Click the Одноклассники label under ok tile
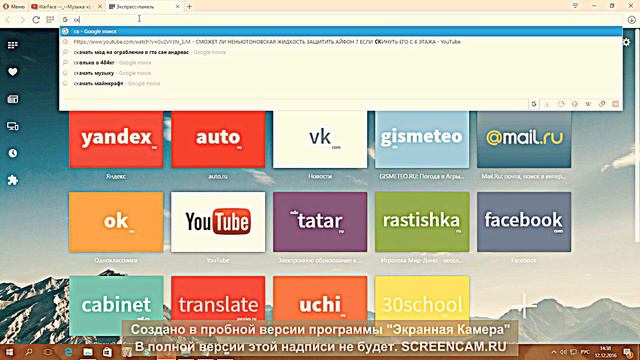Screen dimensions: 640x360 point(116,260)
